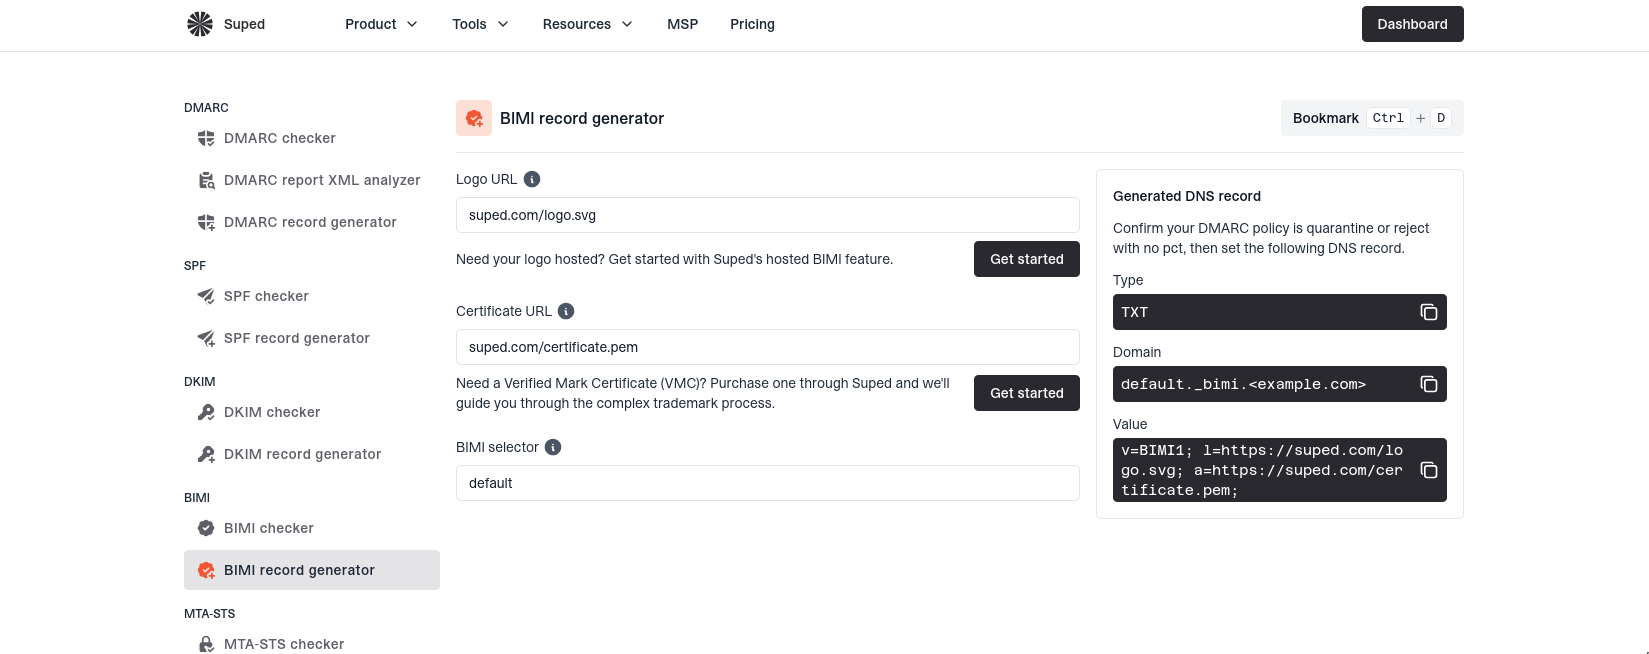
Task: Open the BIMI checker tool
Action: 312,528
